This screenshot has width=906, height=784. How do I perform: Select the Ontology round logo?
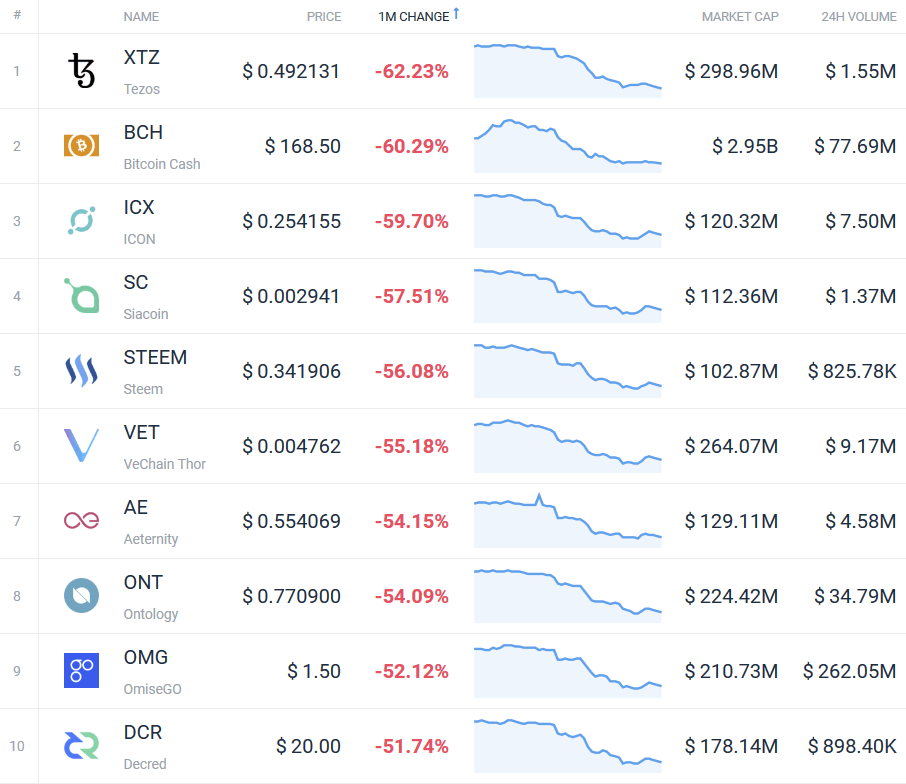pos(81,596)
